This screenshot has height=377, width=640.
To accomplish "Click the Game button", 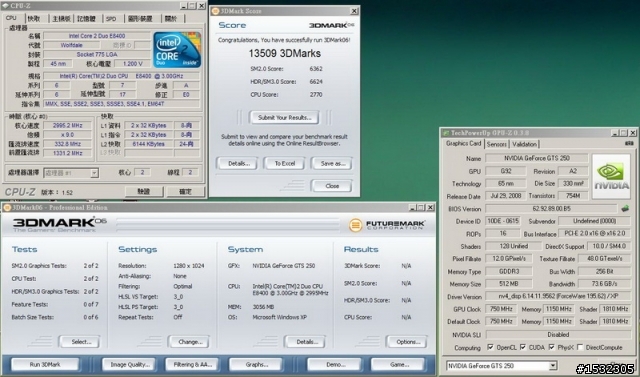I will [x=398, y=364].
